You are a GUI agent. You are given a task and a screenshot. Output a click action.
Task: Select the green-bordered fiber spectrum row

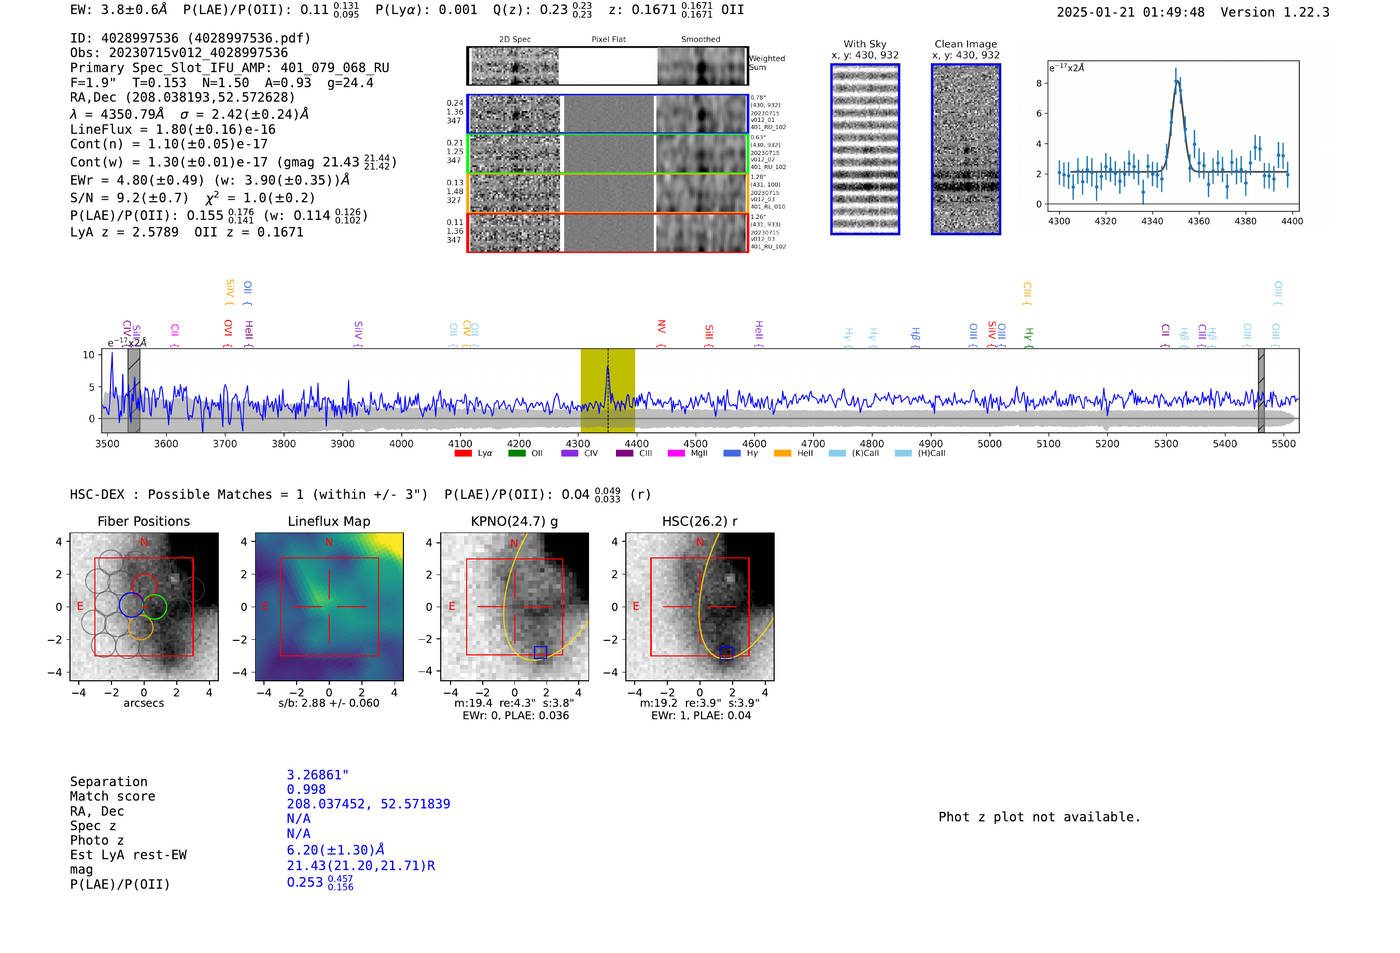point(607,154)
